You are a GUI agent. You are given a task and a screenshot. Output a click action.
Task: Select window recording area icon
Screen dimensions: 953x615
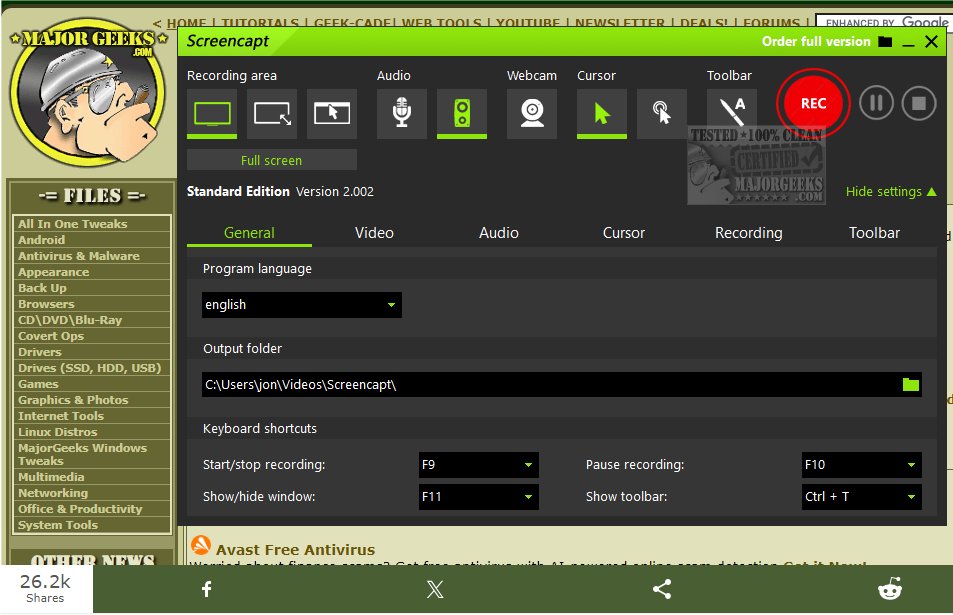point(332,113)
